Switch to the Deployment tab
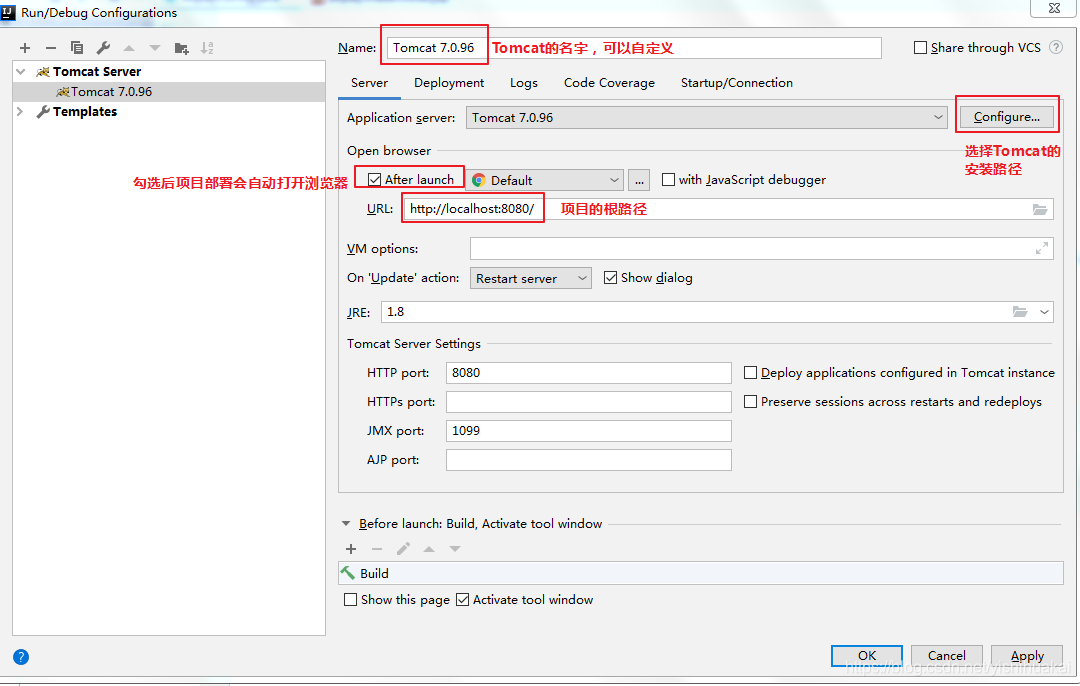 pos(449,83)
